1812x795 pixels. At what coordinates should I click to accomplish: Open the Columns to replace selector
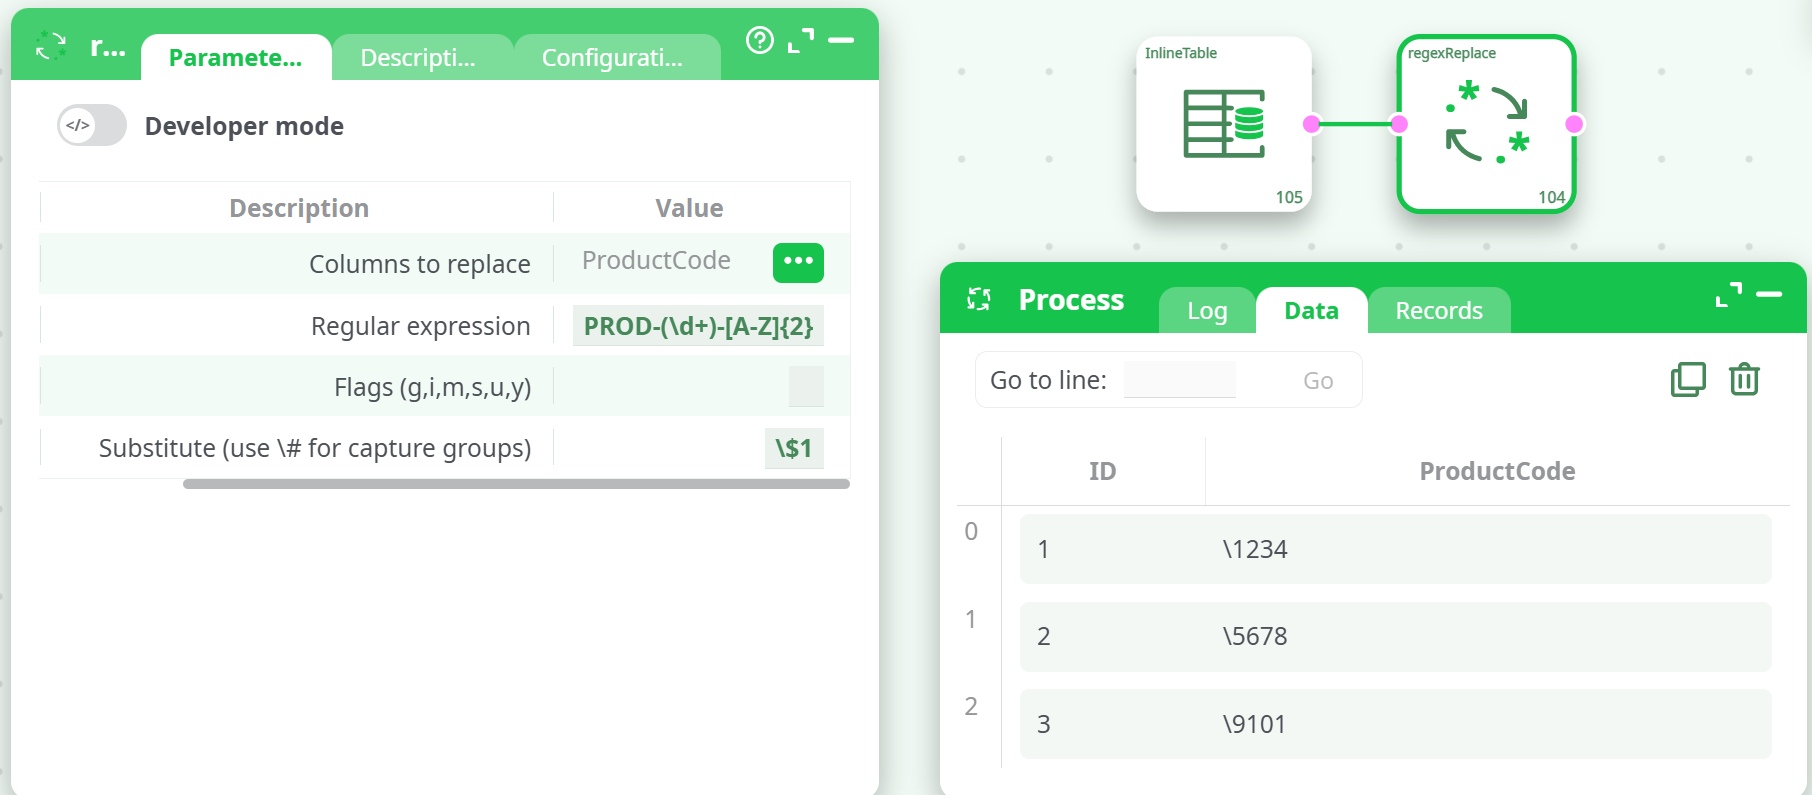pyautogui.click(x=798, y=262)
